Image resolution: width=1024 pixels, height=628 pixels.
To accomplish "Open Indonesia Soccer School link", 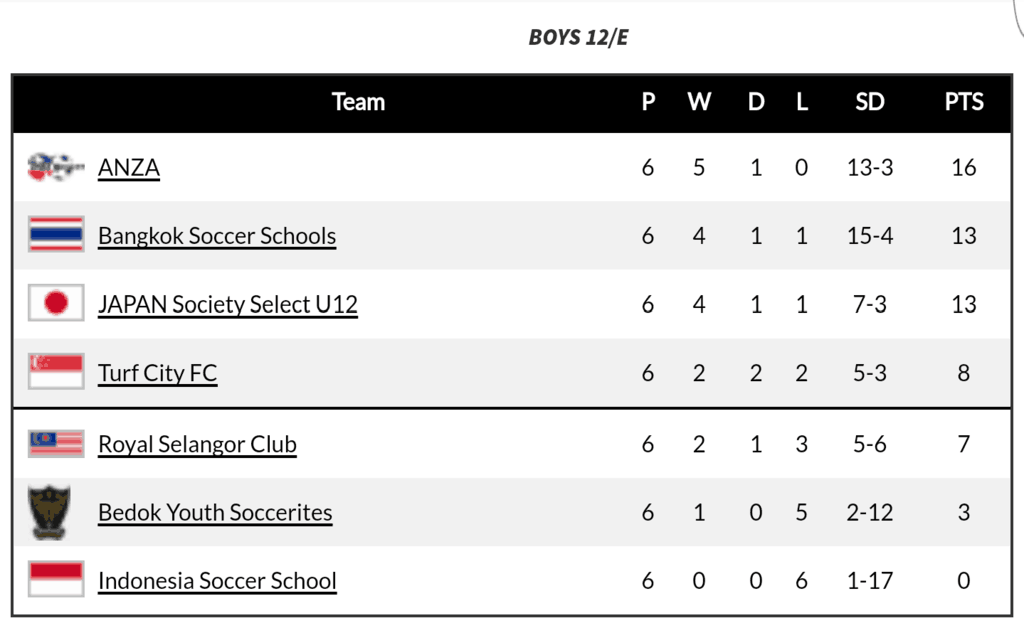I will (217, 580).
